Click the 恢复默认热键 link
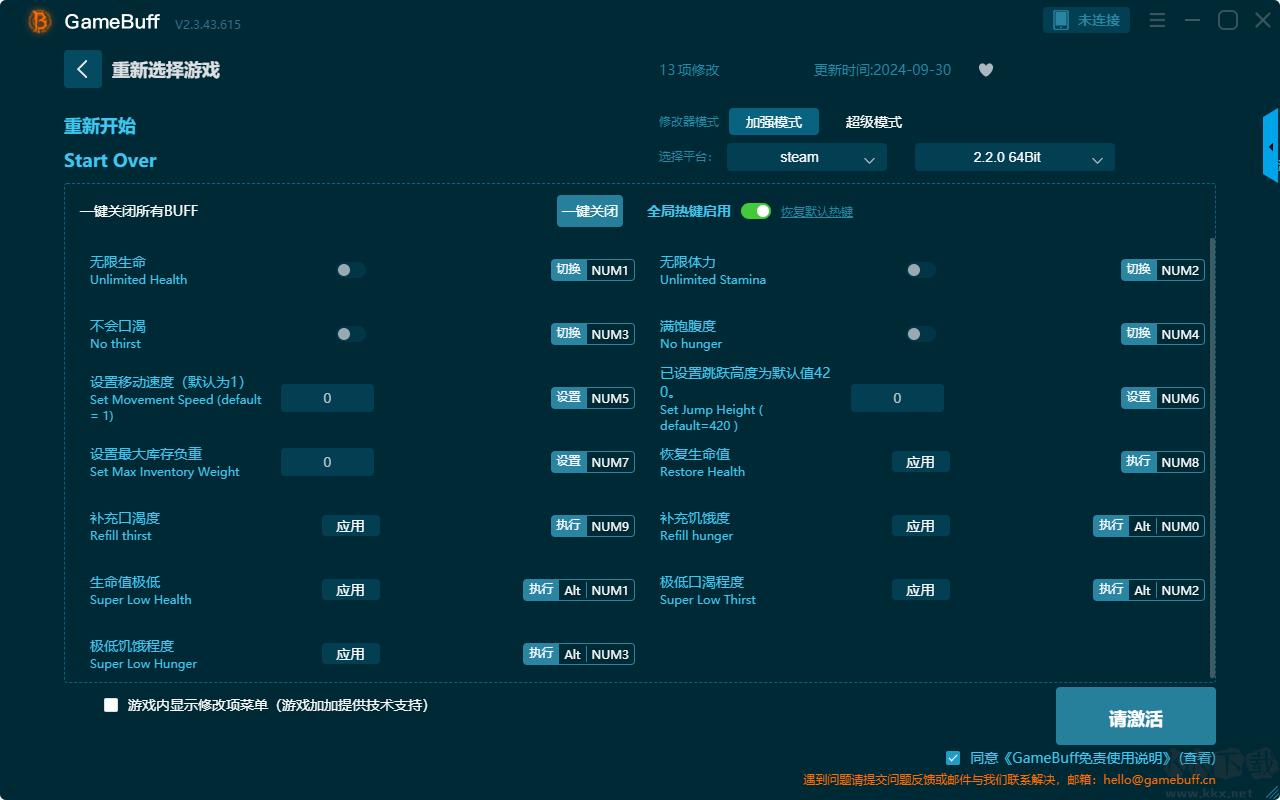 pos(817,212)
